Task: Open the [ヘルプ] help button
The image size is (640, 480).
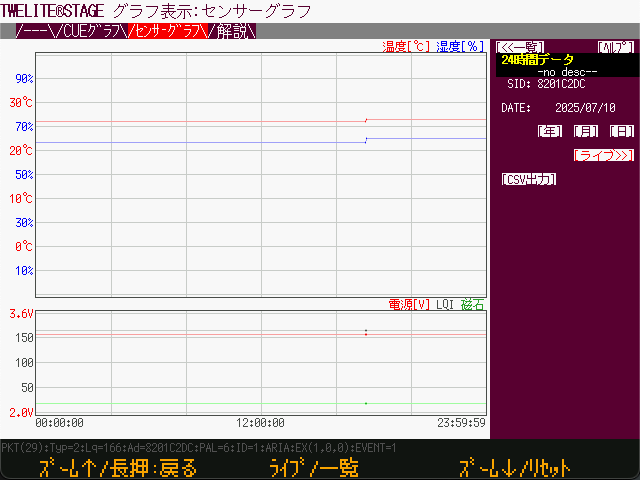Action: tap(616, 47)
